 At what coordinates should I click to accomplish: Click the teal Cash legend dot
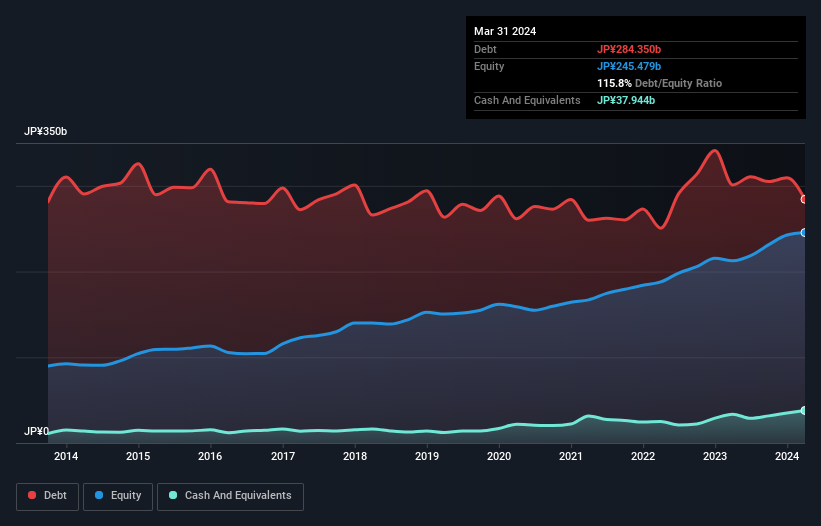[173, 495]
